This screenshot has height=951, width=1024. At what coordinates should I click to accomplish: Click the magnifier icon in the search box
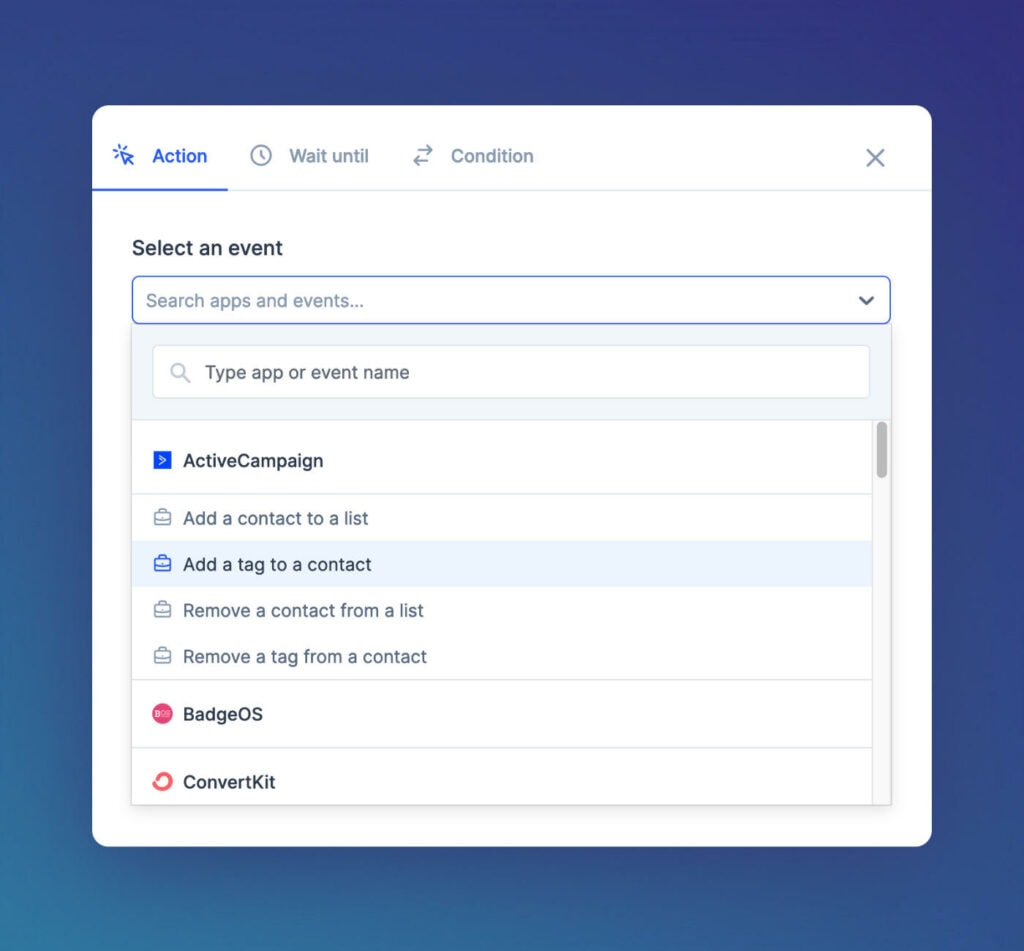click(180, 372)
